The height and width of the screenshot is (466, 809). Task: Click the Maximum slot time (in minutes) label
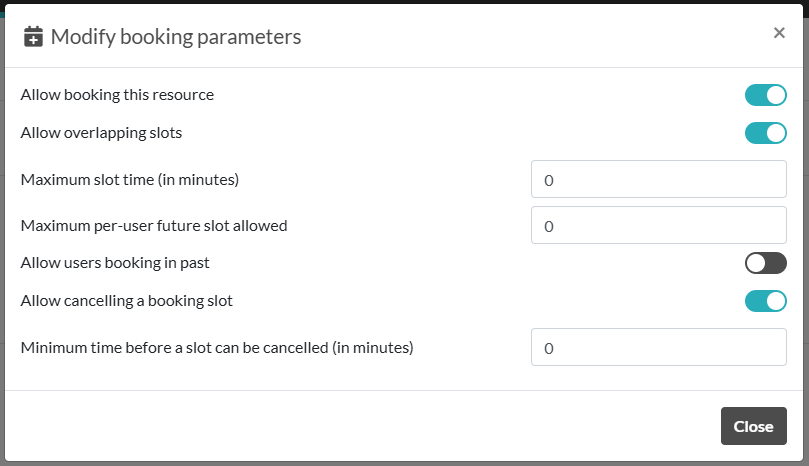(129, 180)
